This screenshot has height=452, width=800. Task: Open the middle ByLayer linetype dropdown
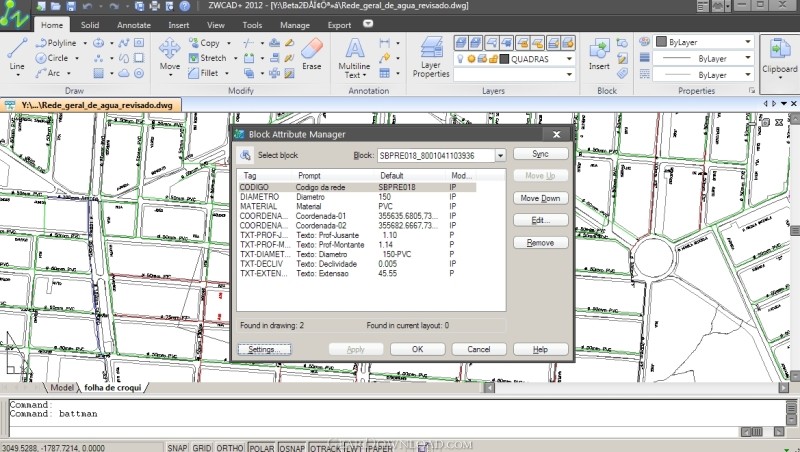(748, 58)
